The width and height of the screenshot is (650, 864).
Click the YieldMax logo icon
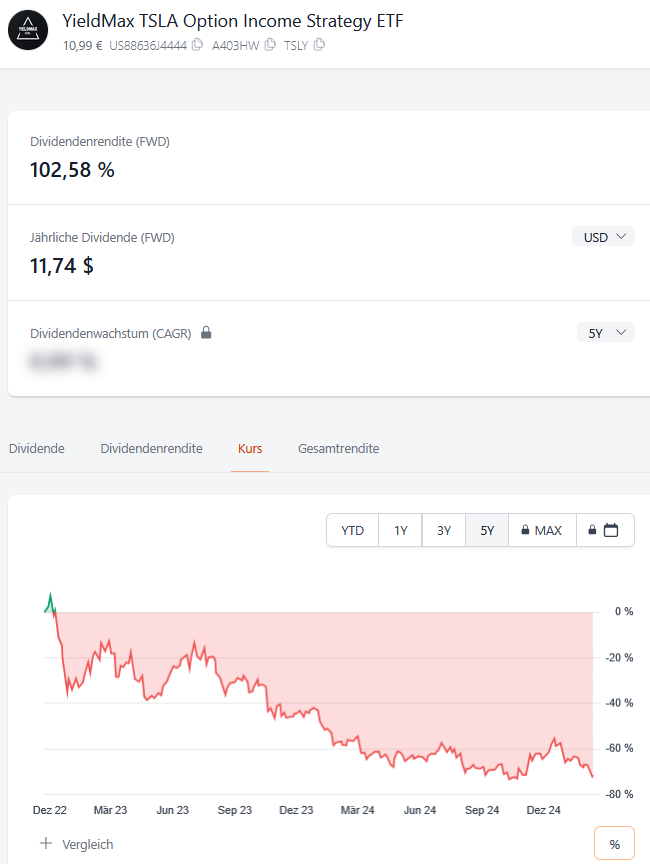[28, 31]
